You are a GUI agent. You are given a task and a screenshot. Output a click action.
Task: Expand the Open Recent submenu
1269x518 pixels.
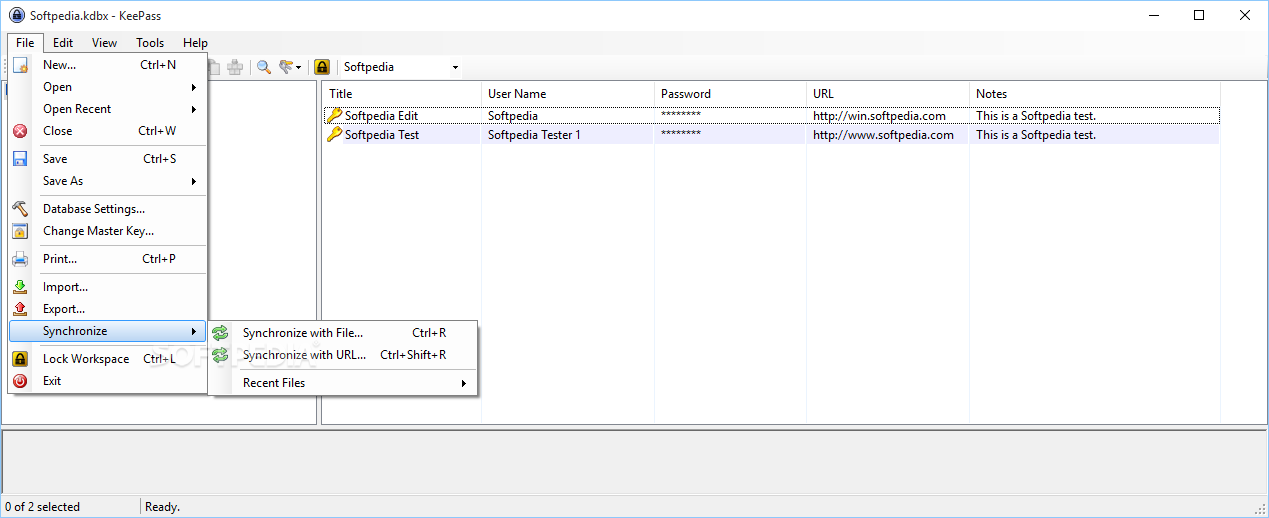(x=108, y=109)
